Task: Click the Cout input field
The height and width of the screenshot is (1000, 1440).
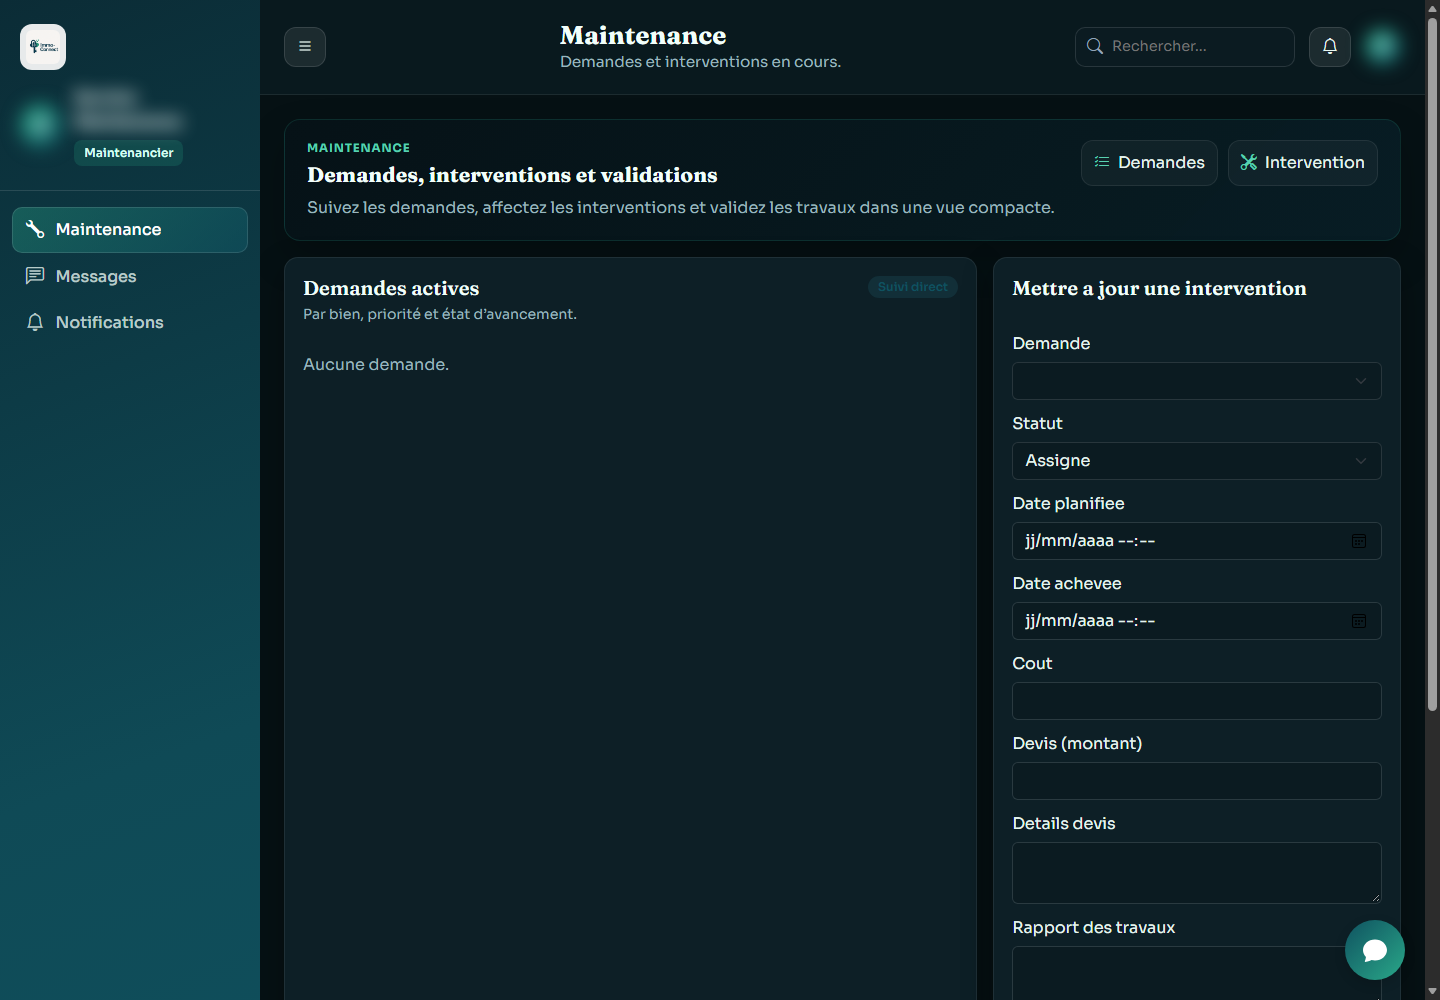Action: coord(1197,701)
